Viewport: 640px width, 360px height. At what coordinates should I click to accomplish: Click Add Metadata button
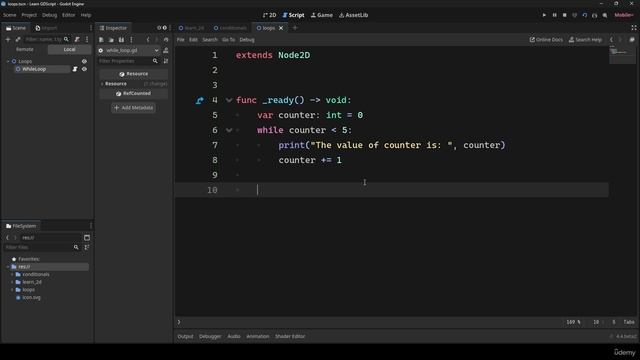pos(133,108)
